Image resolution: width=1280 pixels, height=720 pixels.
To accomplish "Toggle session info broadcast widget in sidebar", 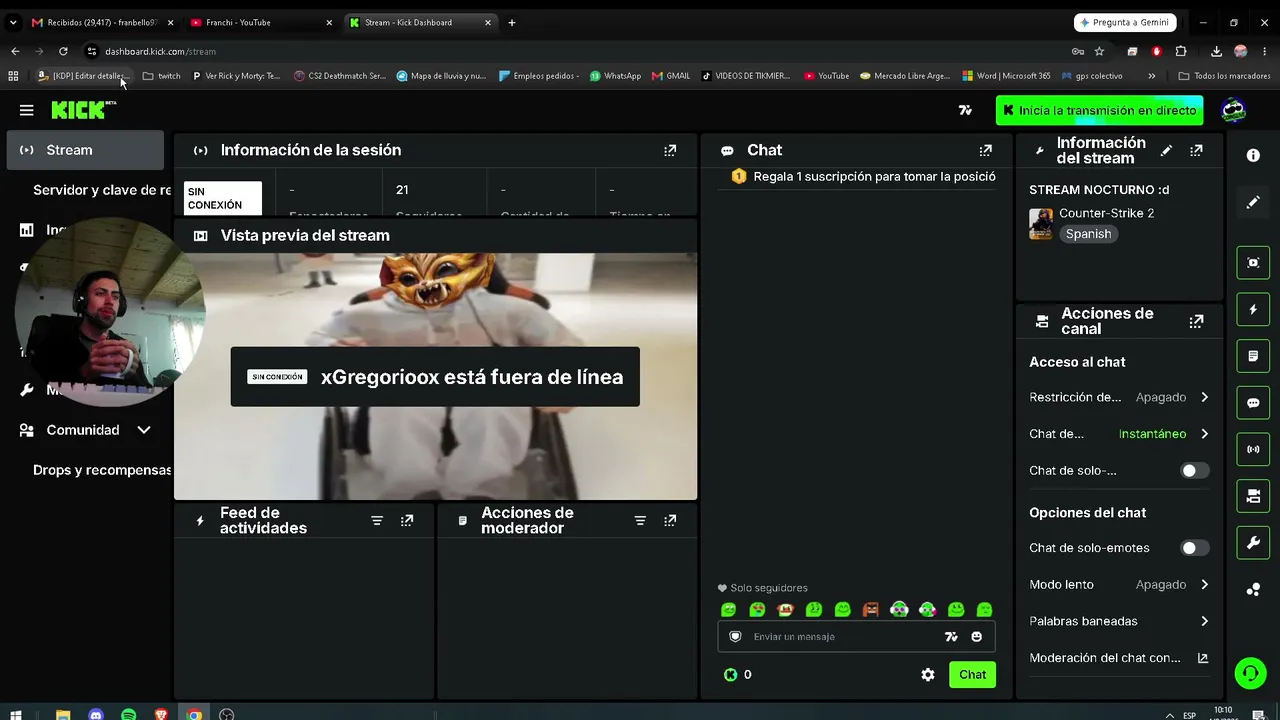I will pos(1253,449).
